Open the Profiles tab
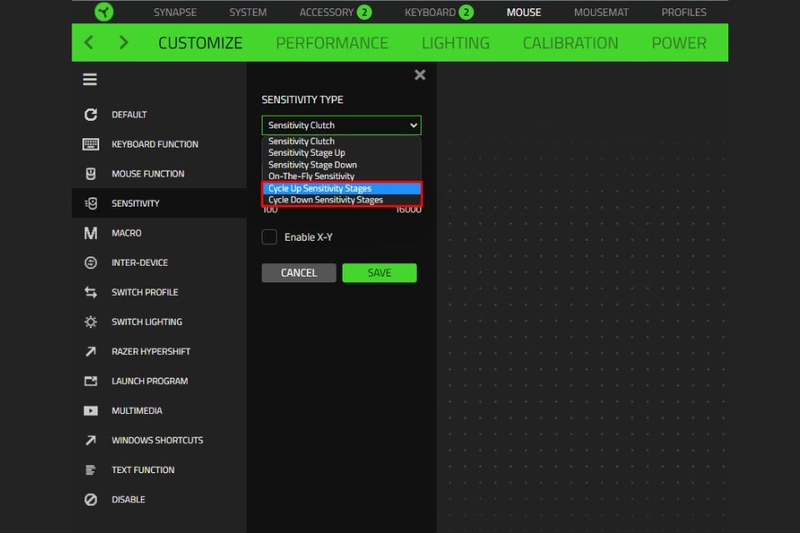The width and height of the screenshot is (800, 533). point(684,12)
